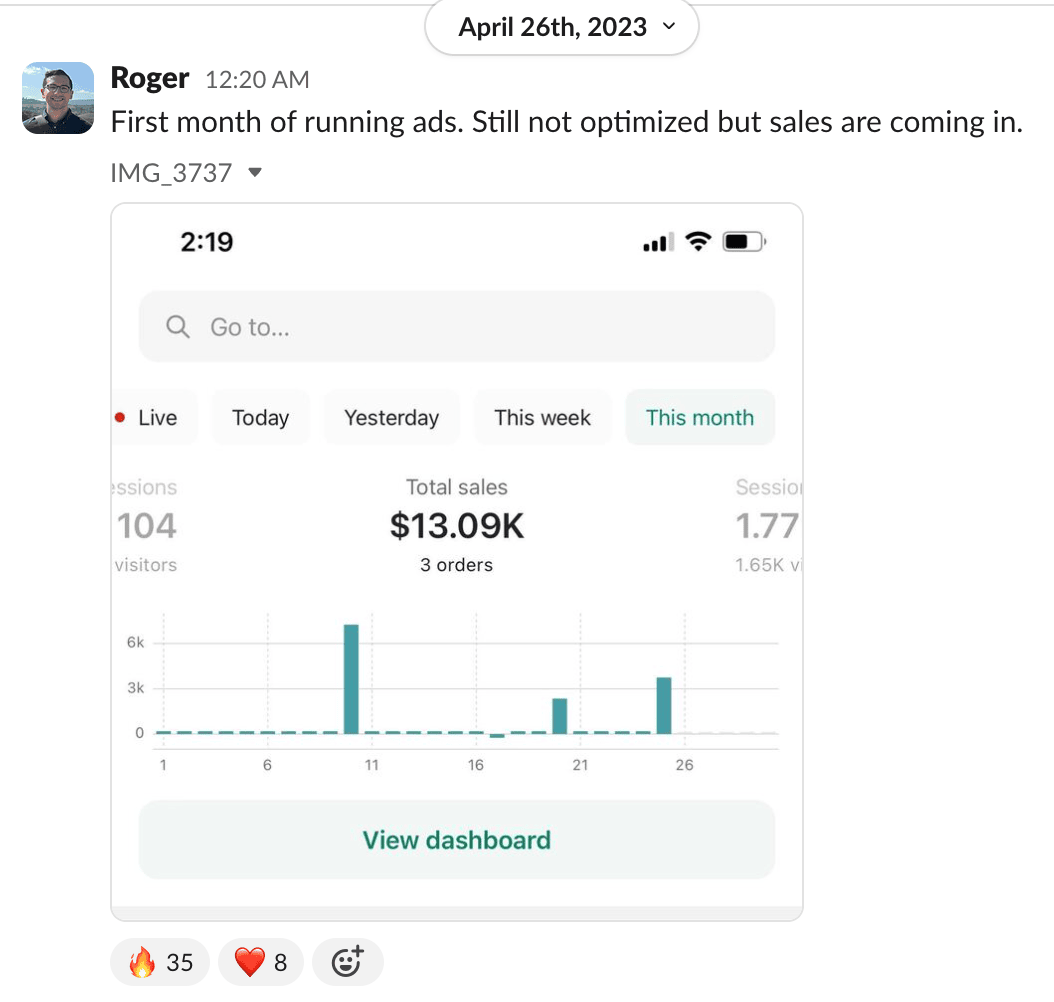
Task: Add the fire emoji reaction
Action: 160,963
